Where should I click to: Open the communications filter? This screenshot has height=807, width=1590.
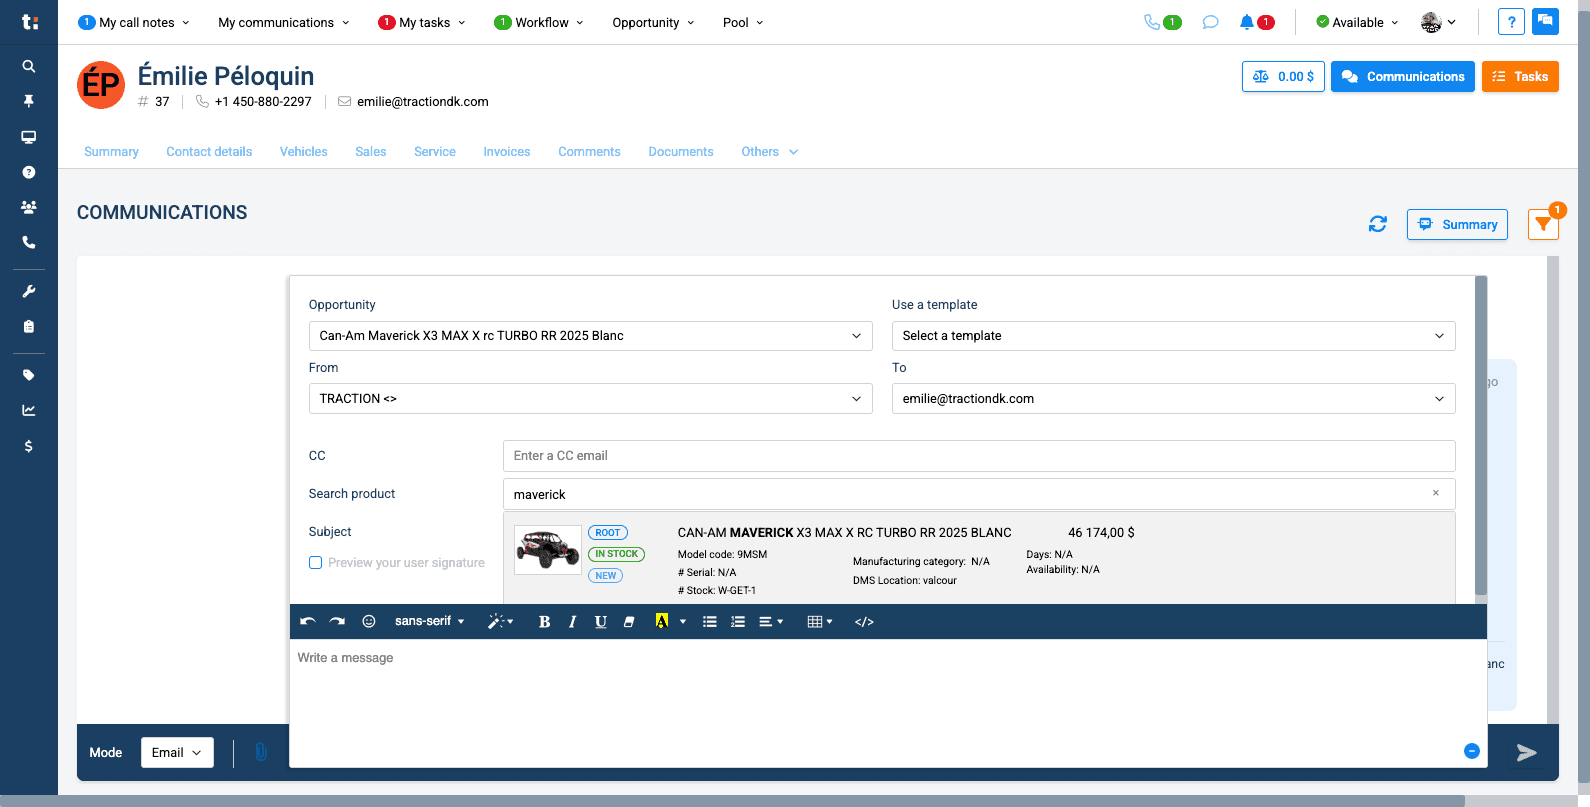(x=1543, y=225)
